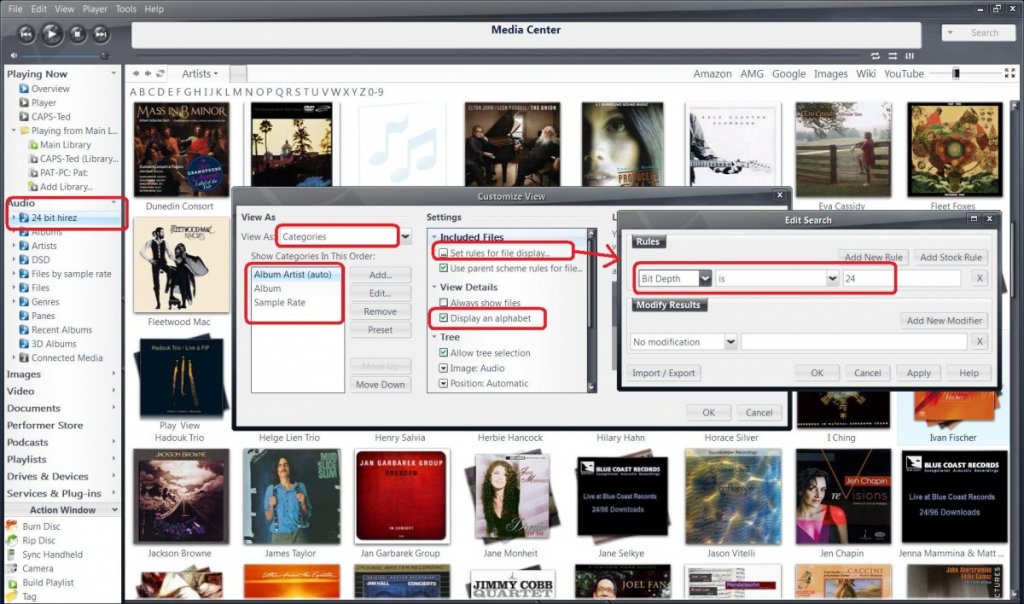1024x604 pixels.
Task: Start playback with the Play button
Action: pyautogui.click(x=52, y=33)
